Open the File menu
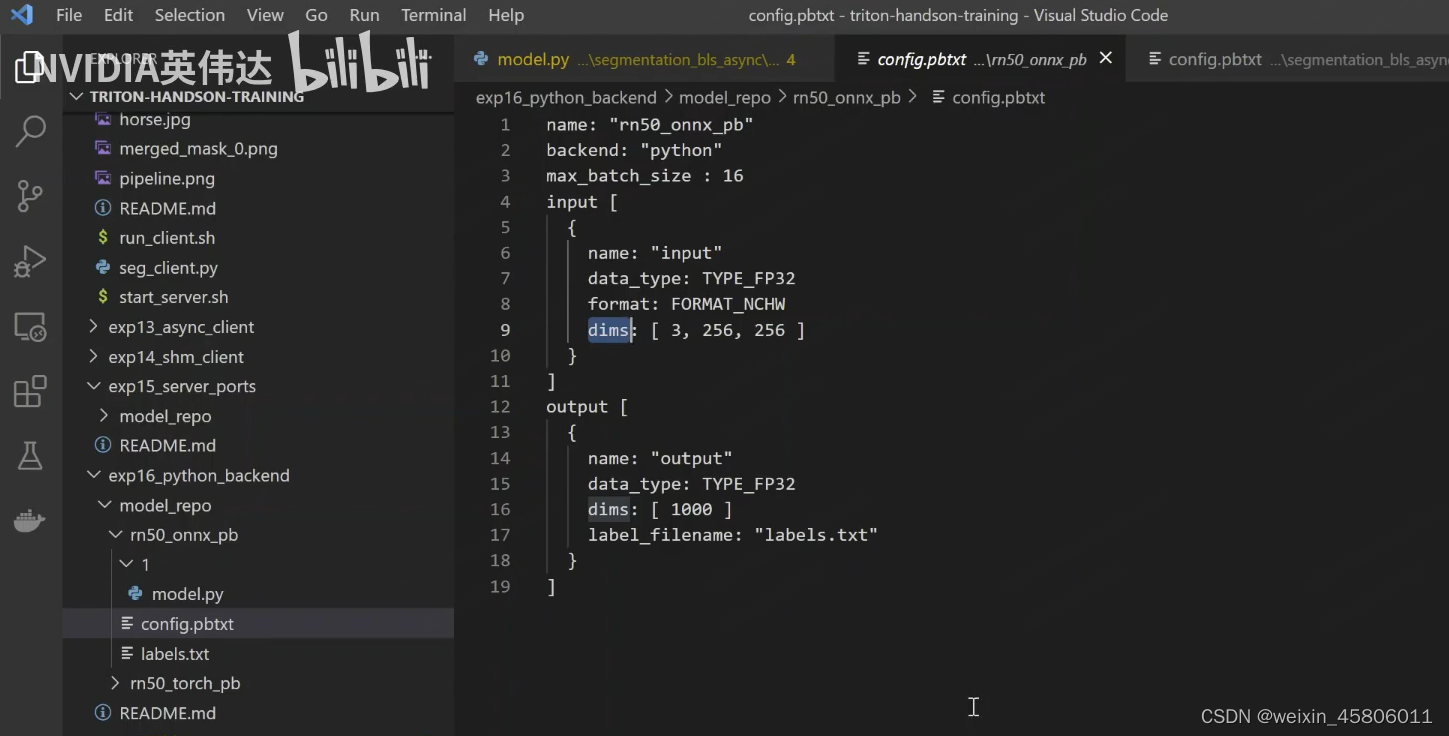The image size is (1449, 736). tap(69, 15)
